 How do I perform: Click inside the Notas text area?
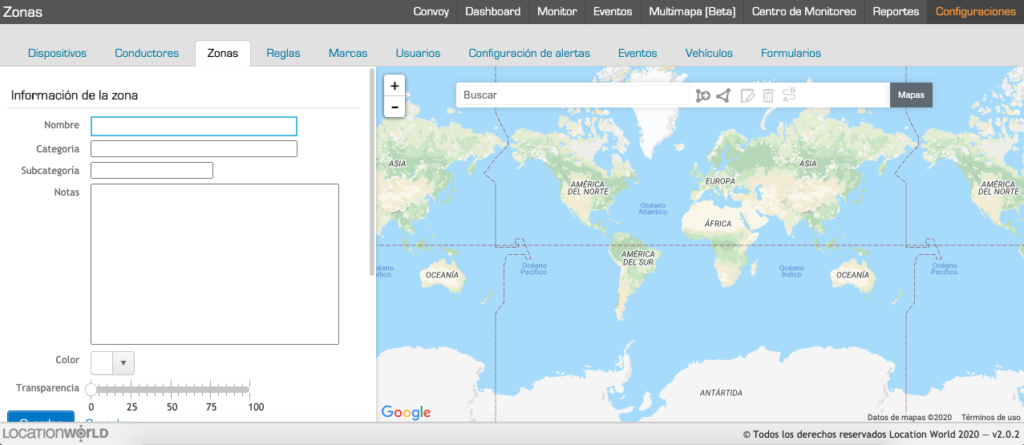click(215, 264)
